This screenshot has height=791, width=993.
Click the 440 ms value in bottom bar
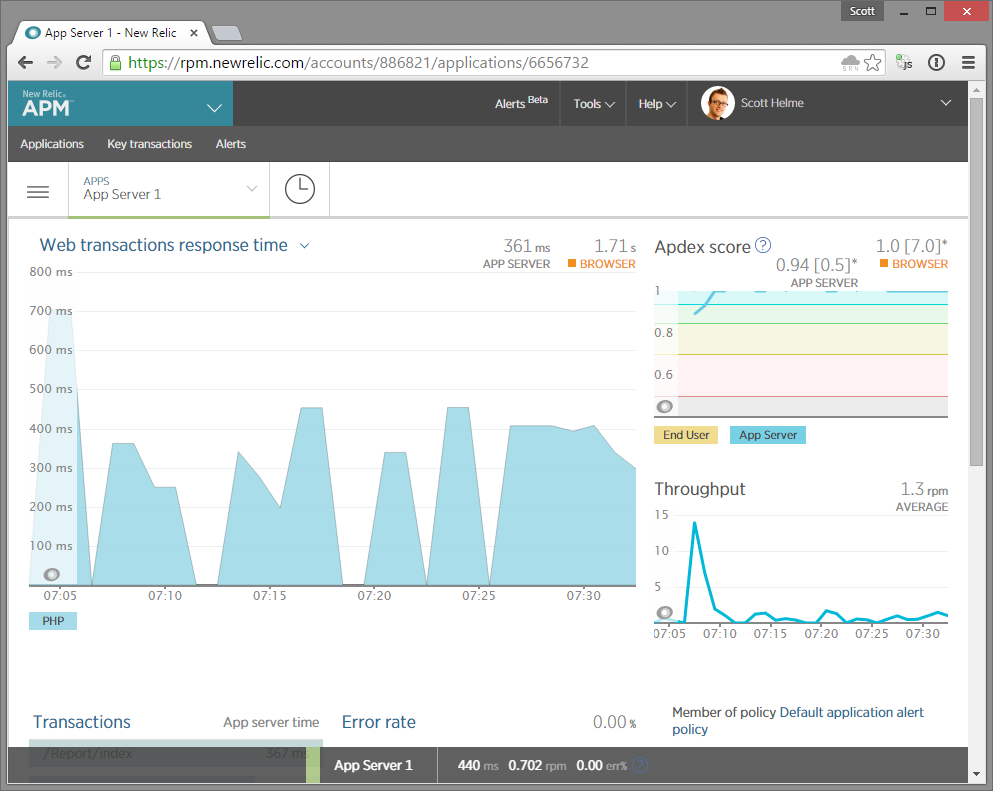click(478, 765)
